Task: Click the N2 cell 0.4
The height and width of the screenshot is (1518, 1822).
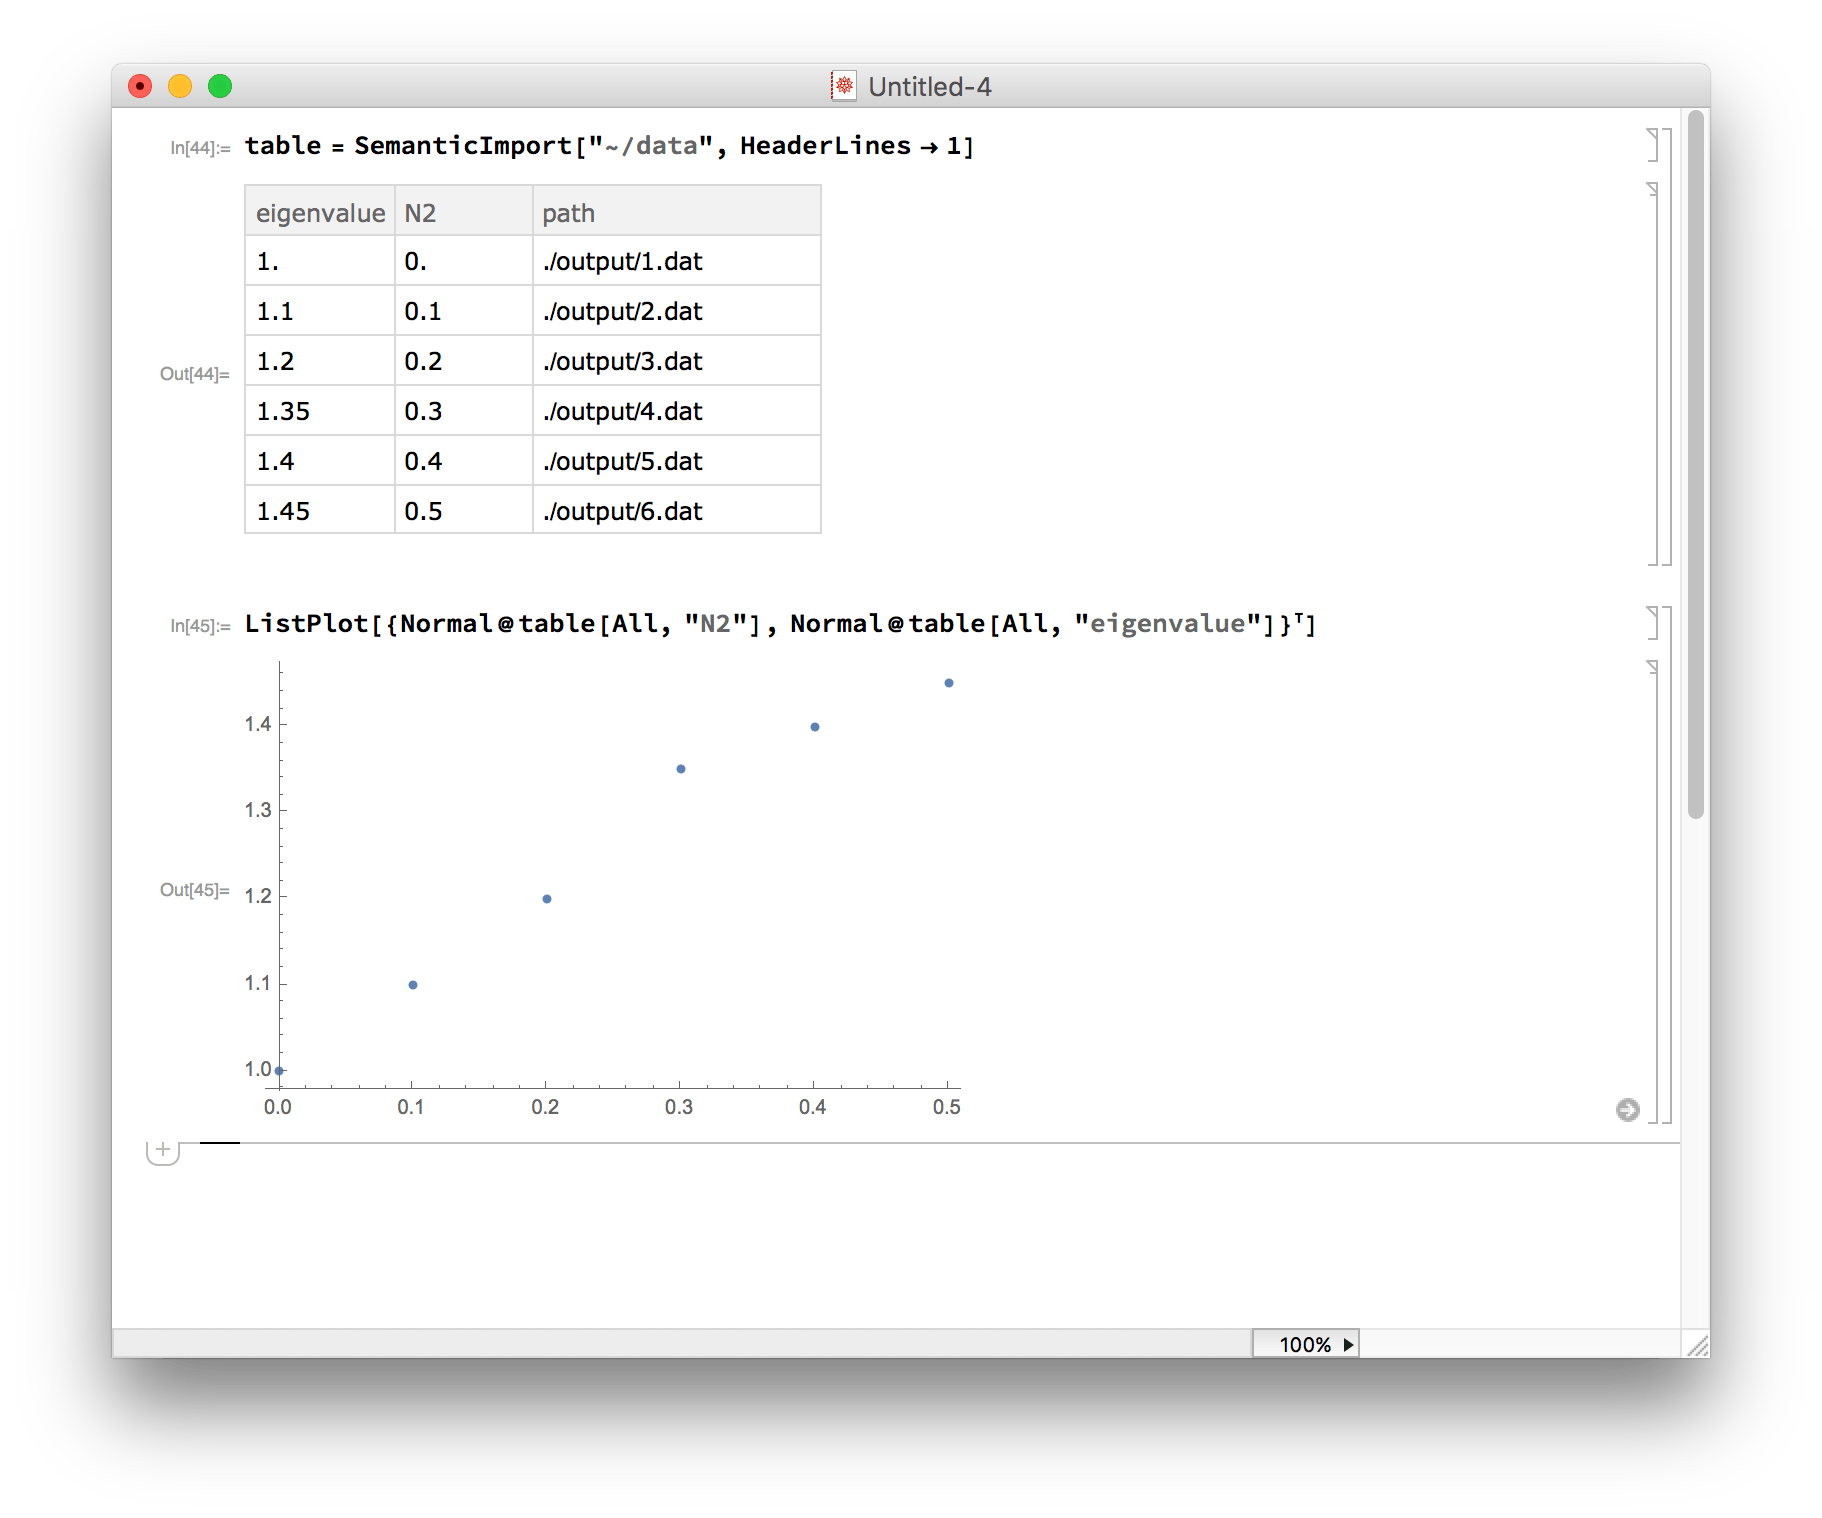Action: point(464,461)
